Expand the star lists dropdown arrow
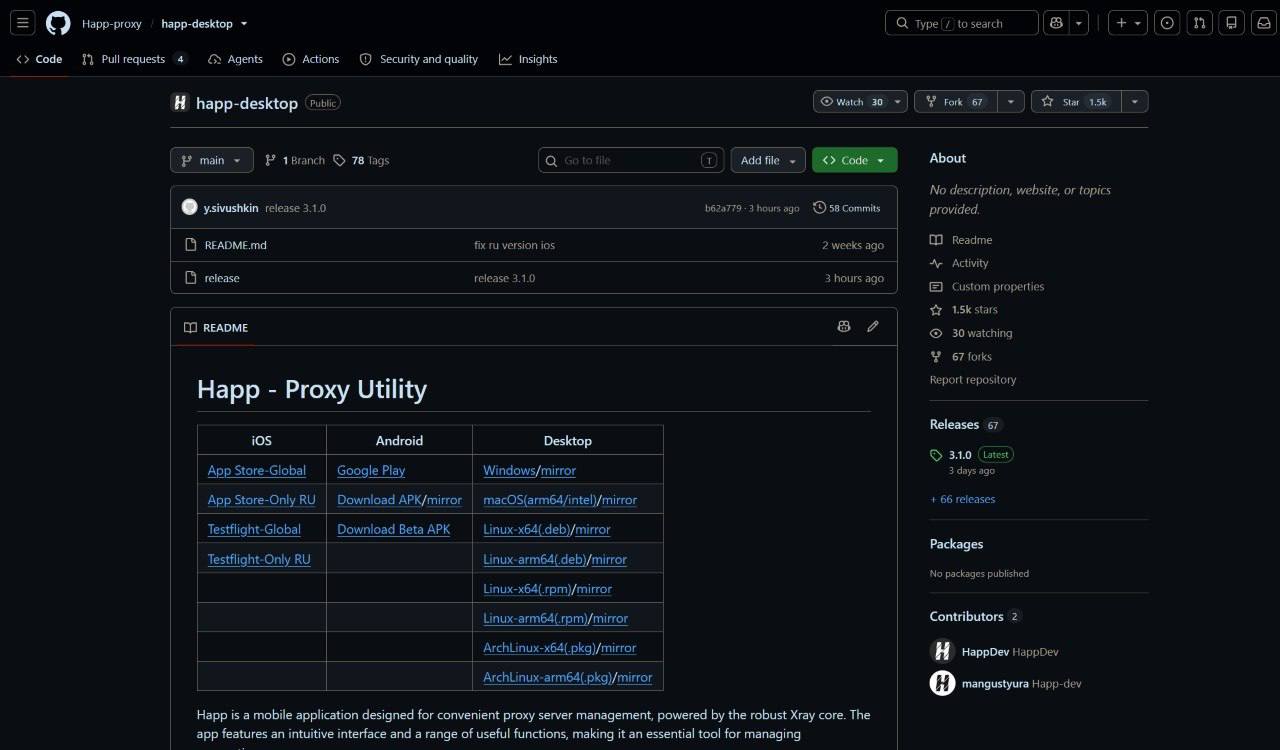 click(x=1135, y=102)
